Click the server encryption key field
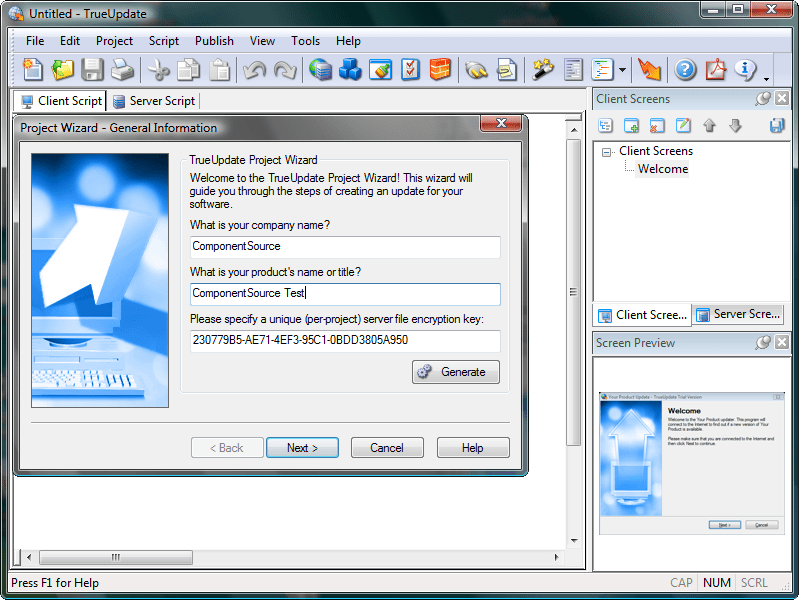Image resolution: width=799 pixels, height=600 pixels. (x=345, y=341)
